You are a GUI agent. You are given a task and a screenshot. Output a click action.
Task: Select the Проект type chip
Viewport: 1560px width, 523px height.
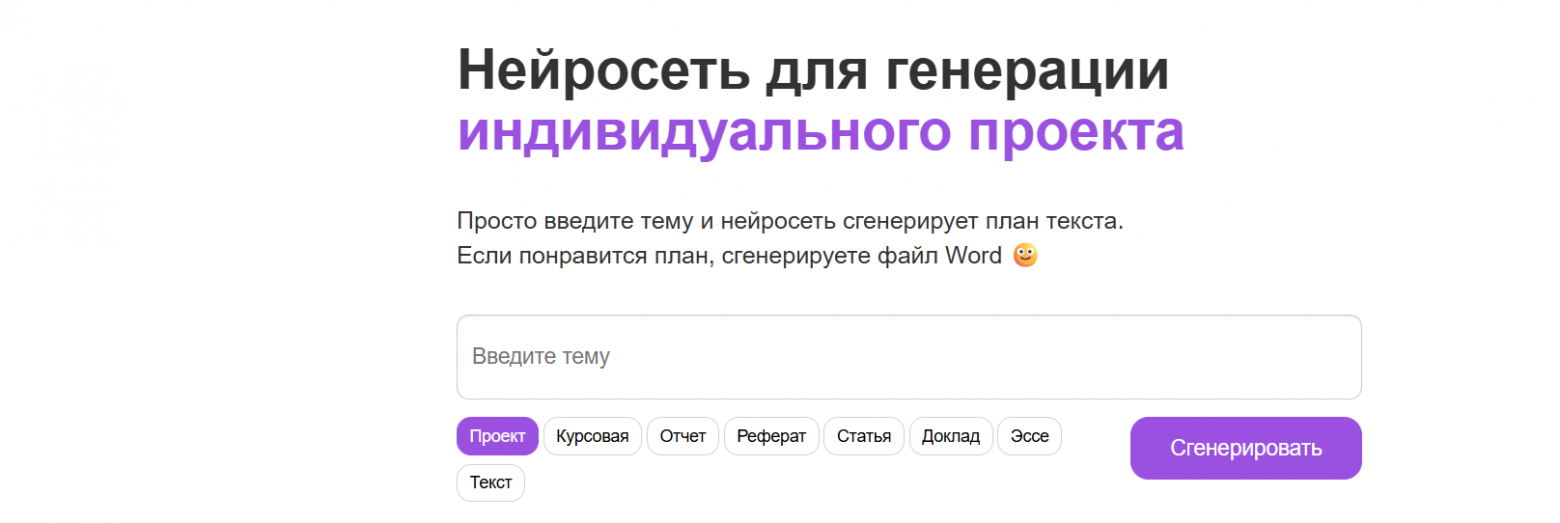point(497,436)
